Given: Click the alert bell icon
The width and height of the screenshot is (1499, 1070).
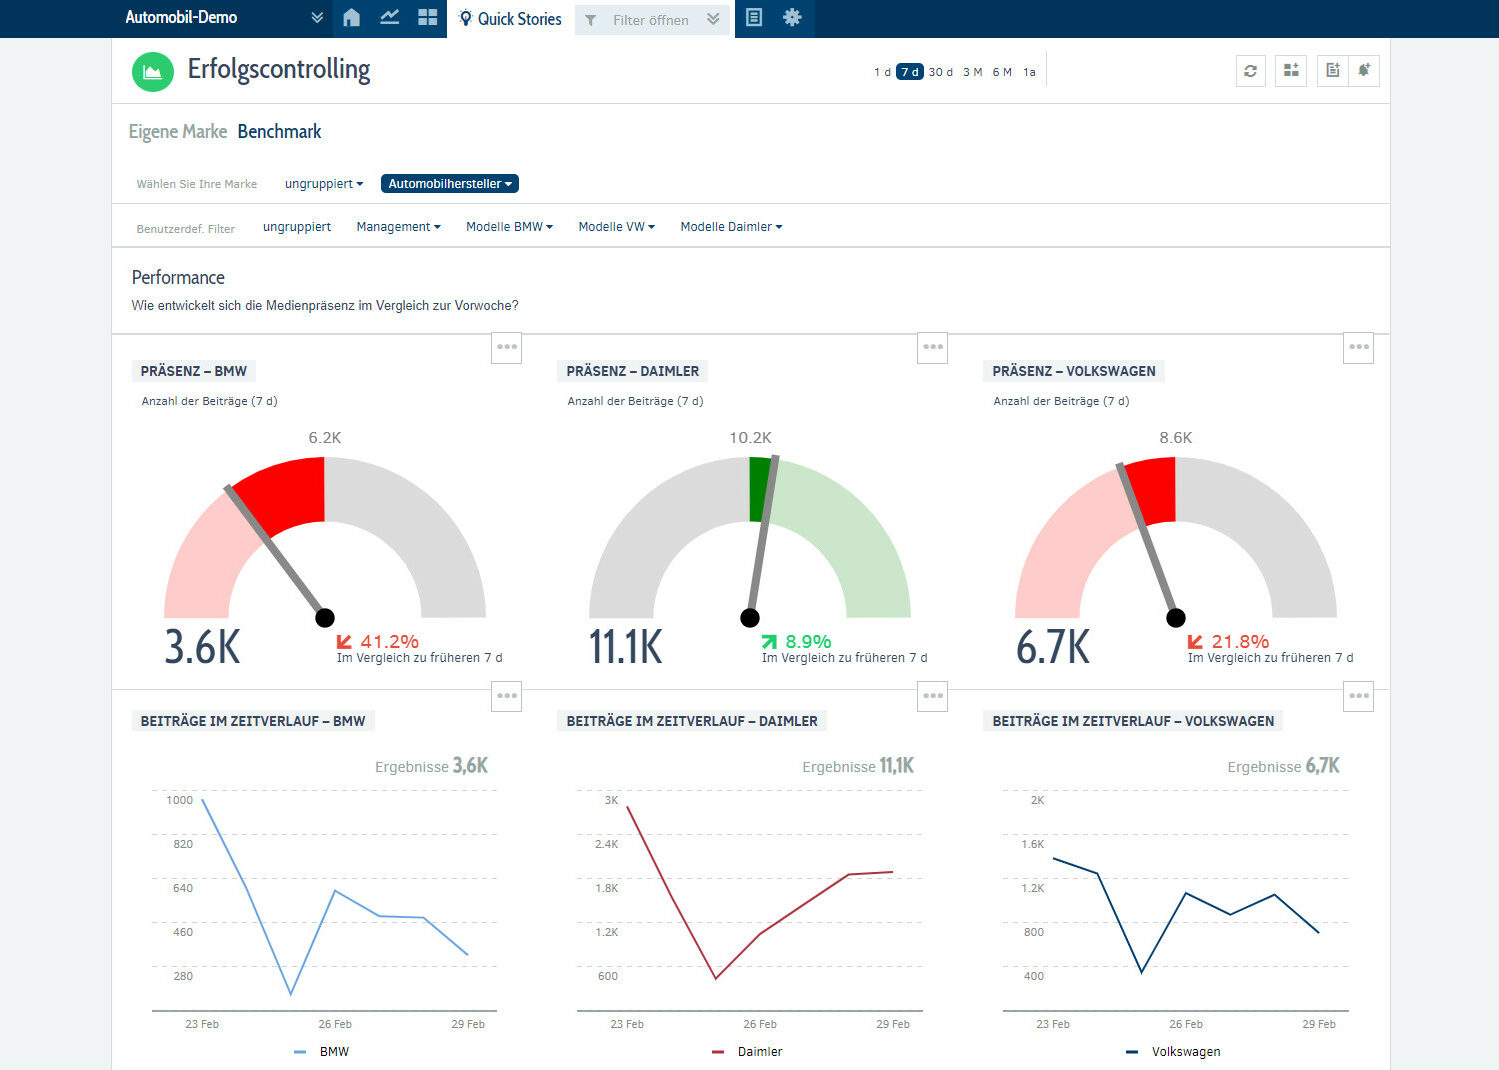Looking at the screenshot, I should coord(1364,71).
